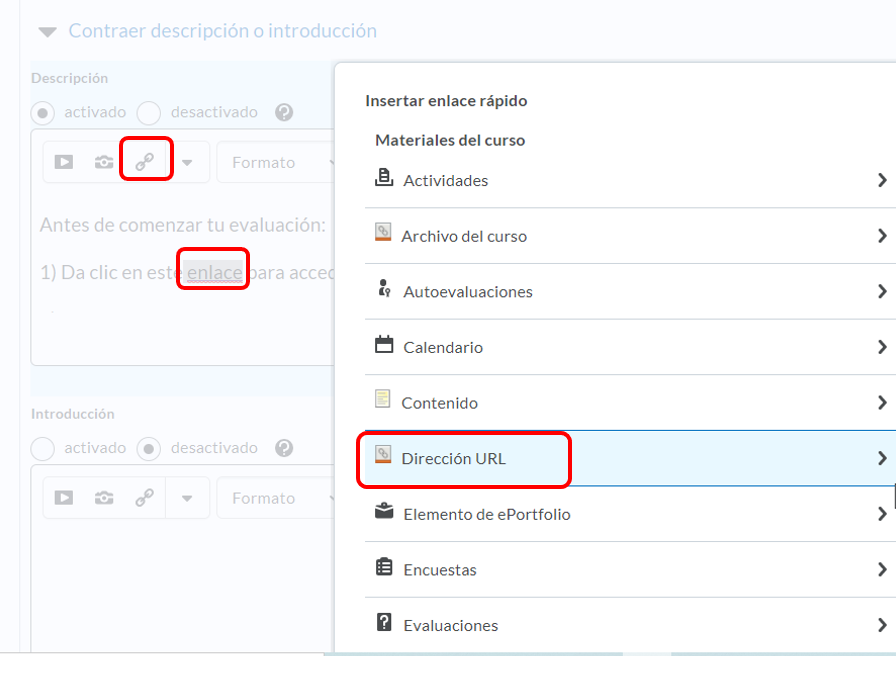This screenshot has width=896, height=674.
Task: Open the 'Evaluaciones' quicklink entry
Action: point(450,626)
